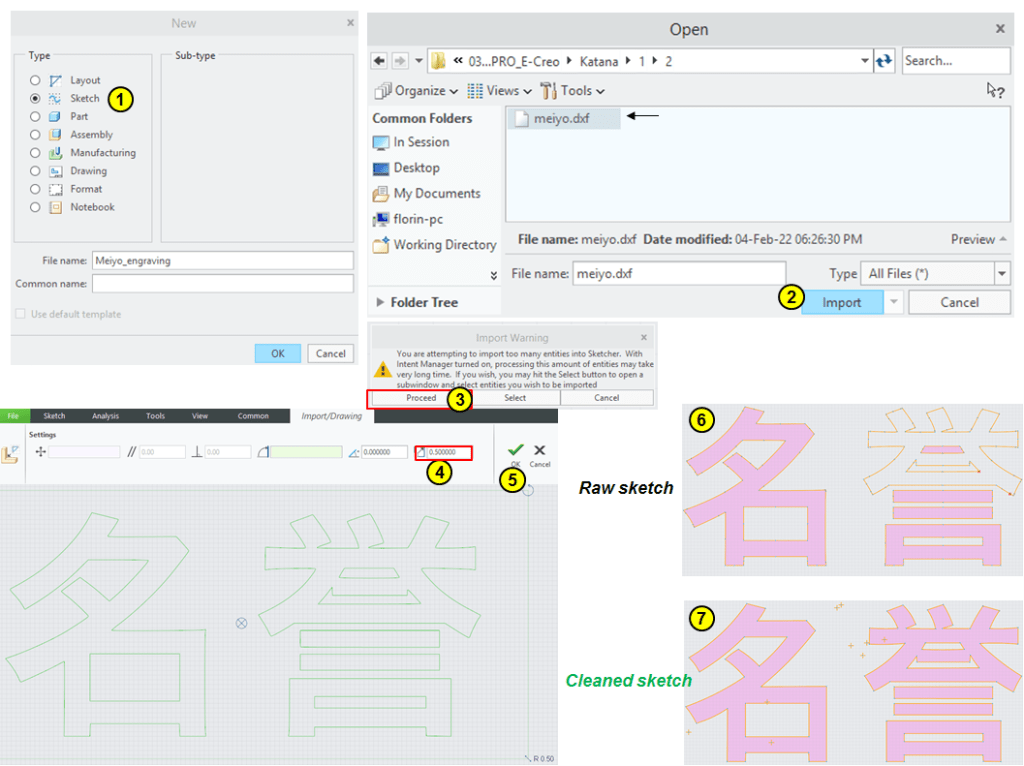Screen dimensions: 1024x766
Task: Select the meiyo.dxf file in list
Action: click(562, 118)
